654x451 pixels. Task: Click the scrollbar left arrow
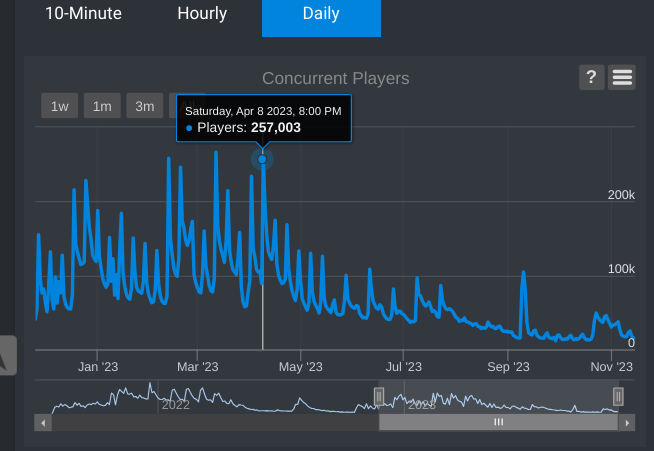[x=43, y=423]
